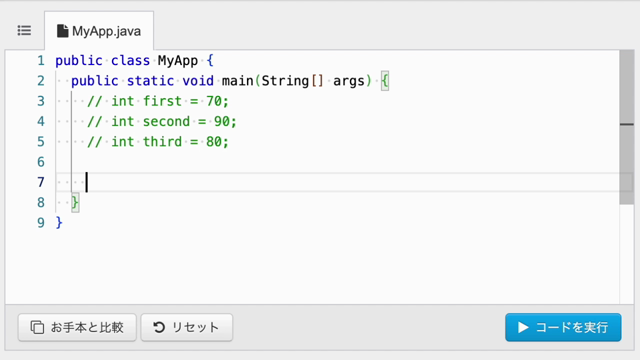This screenshot has width=640, height=360.
Task: Click the play triangle icon in run button
Action: (523, 327)
